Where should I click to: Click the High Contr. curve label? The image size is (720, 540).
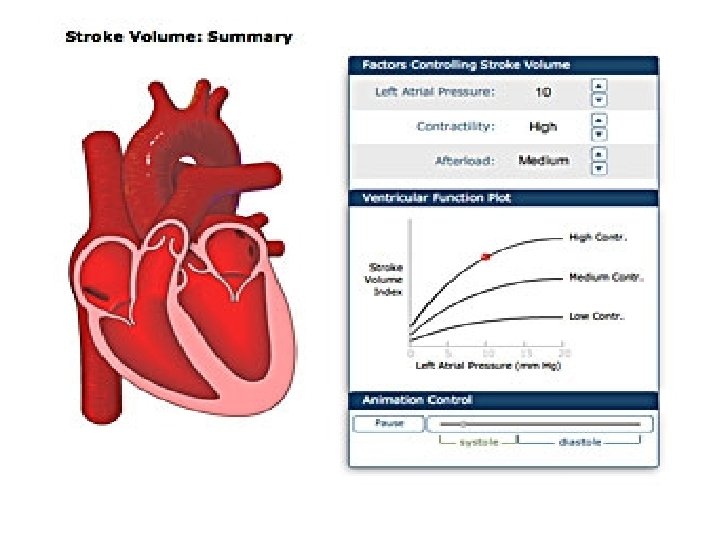[x=598, y=237]
